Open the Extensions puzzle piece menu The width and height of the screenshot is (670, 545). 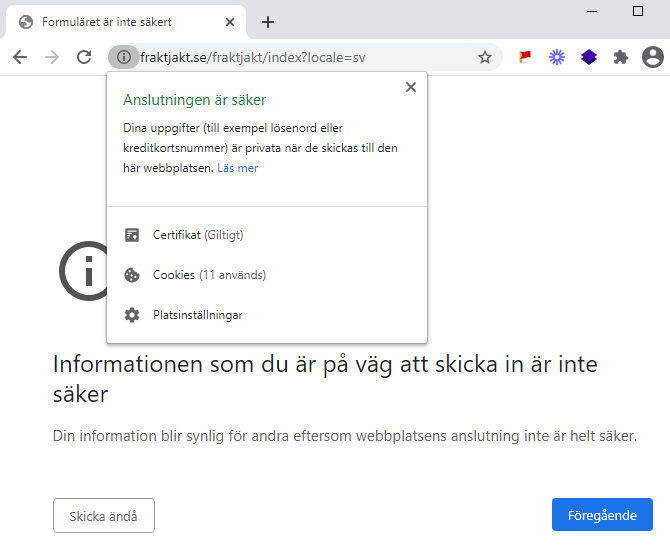click(621, 57)
